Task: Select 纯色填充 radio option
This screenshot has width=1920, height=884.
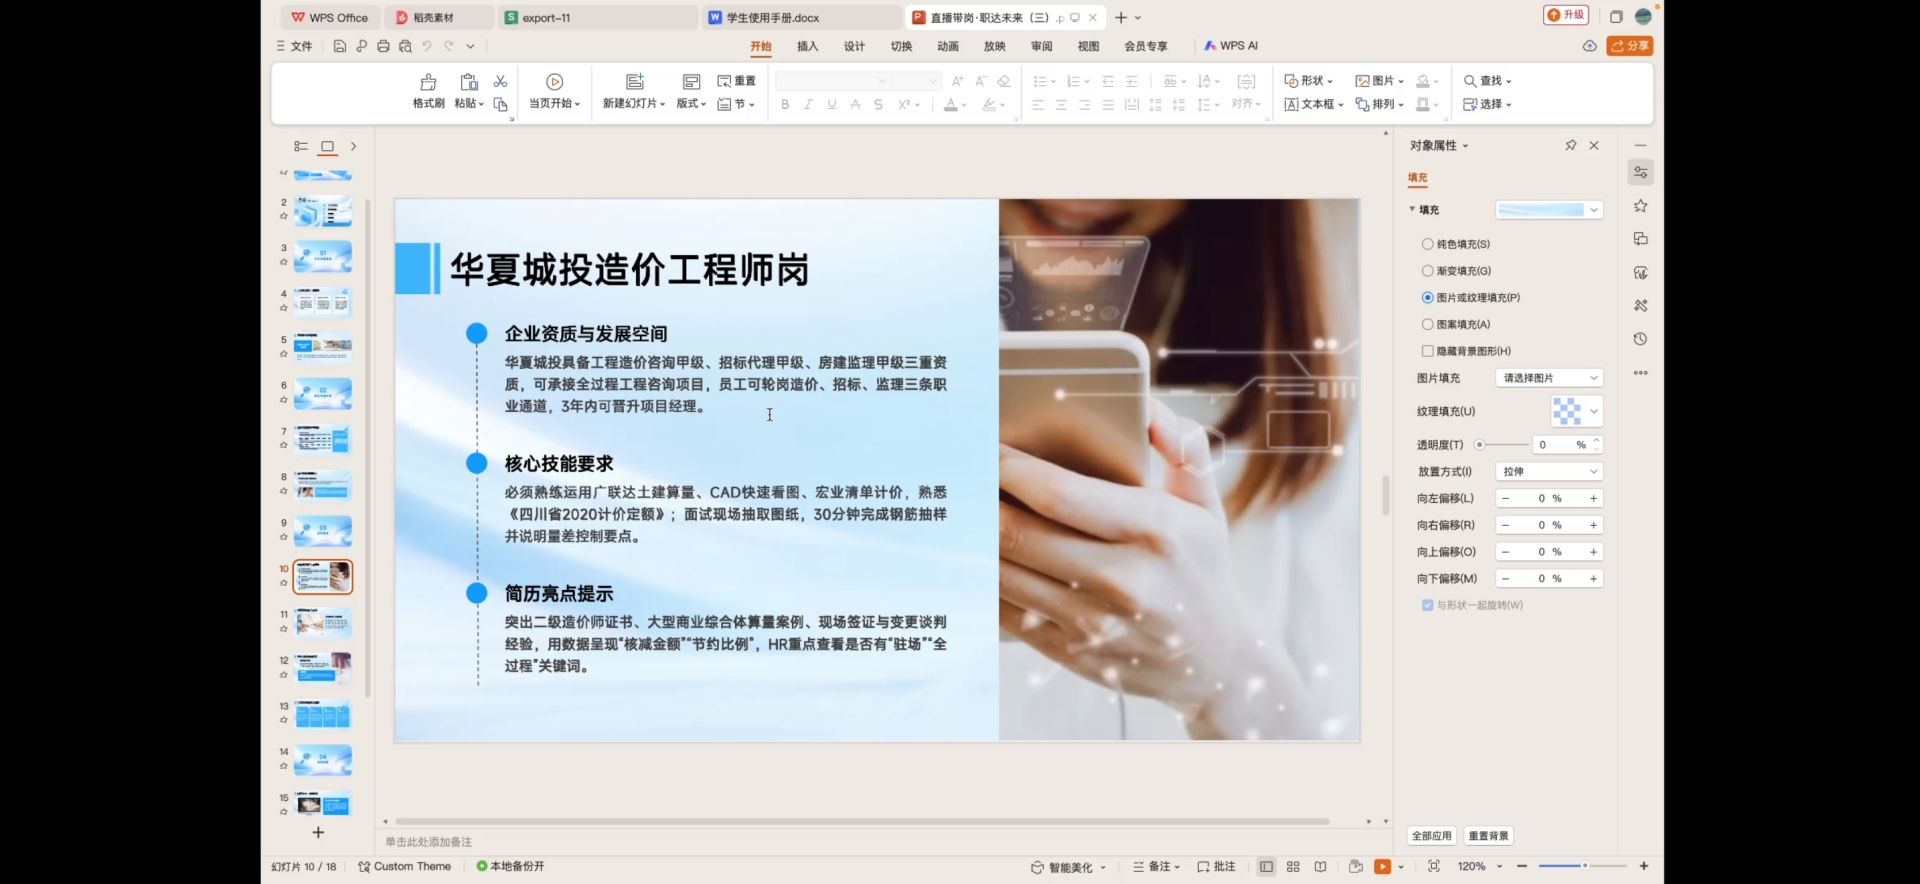Action: click(x=1427, y=244)
